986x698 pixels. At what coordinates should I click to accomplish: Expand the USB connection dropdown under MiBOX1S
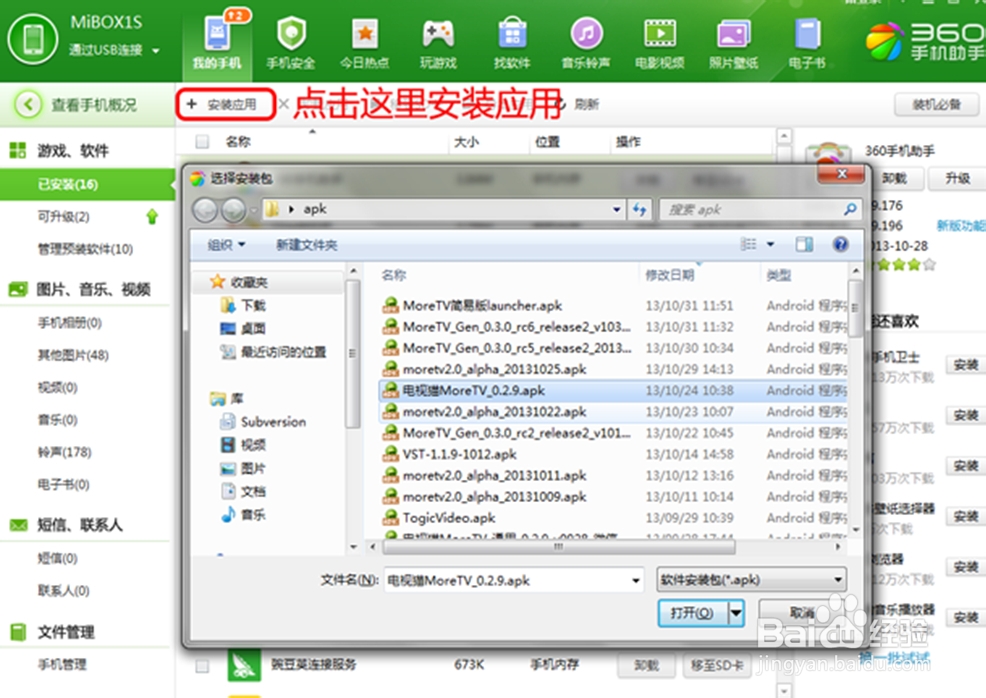[x=156, y=51]
